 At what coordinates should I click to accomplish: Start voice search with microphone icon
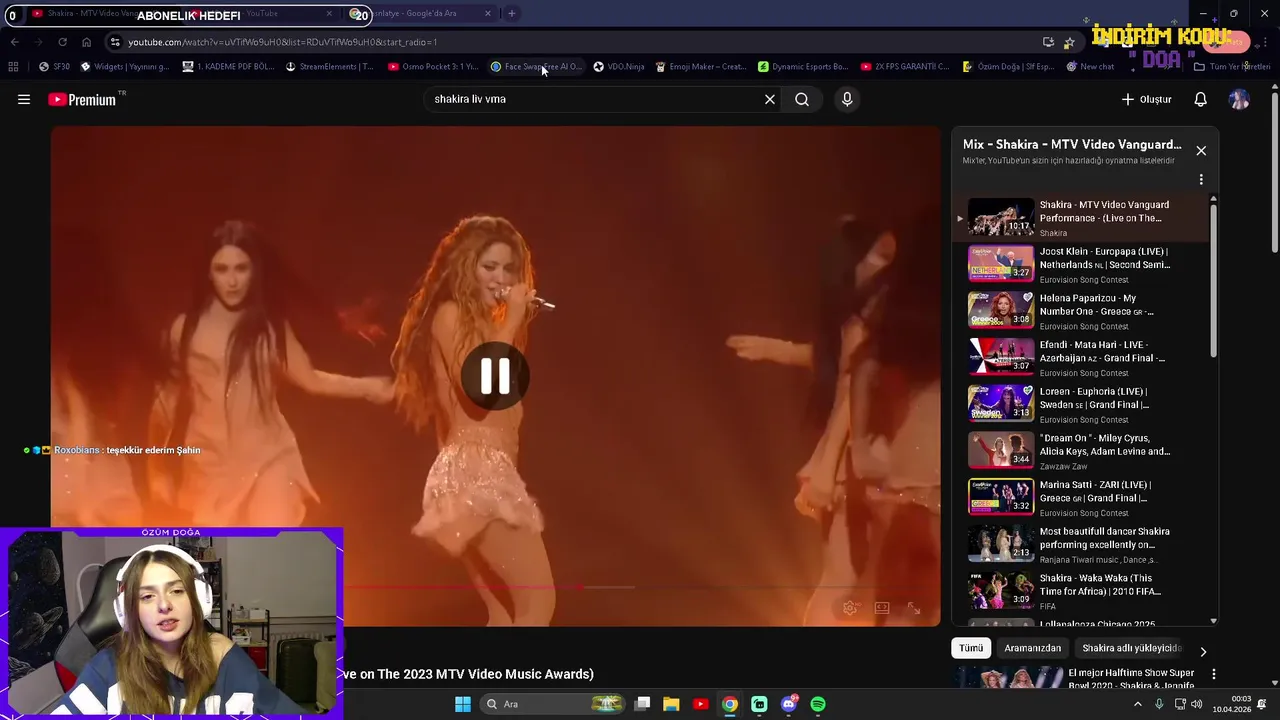click(847, 99)
